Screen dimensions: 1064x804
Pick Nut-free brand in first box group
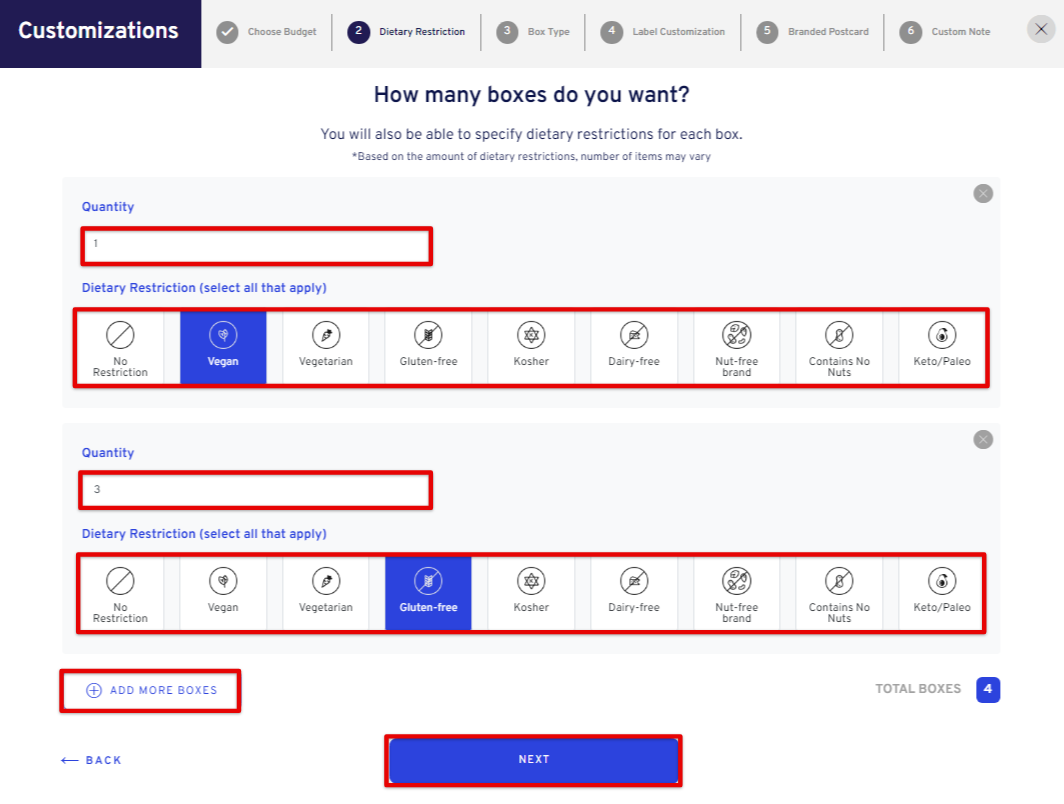click(x=736, y=347)
